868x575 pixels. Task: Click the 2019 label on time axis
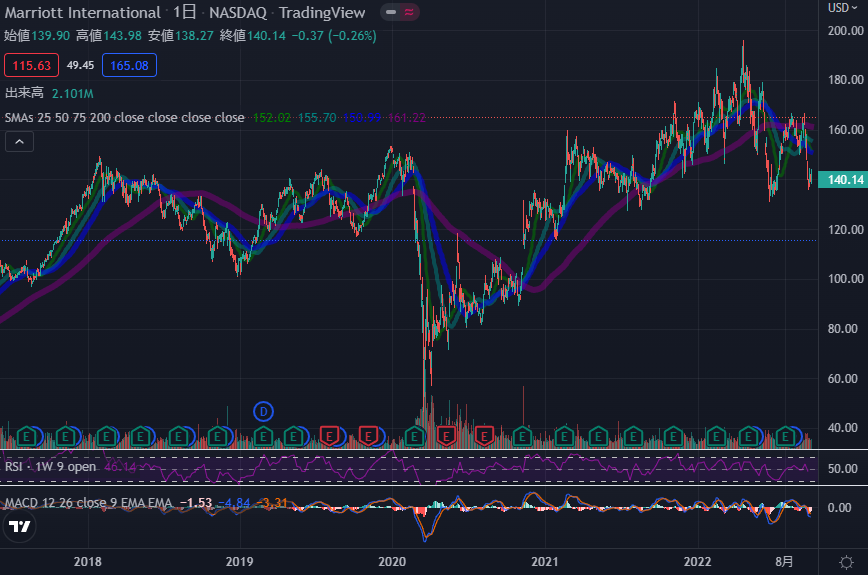pyautogui.click(x=239, y=562)
